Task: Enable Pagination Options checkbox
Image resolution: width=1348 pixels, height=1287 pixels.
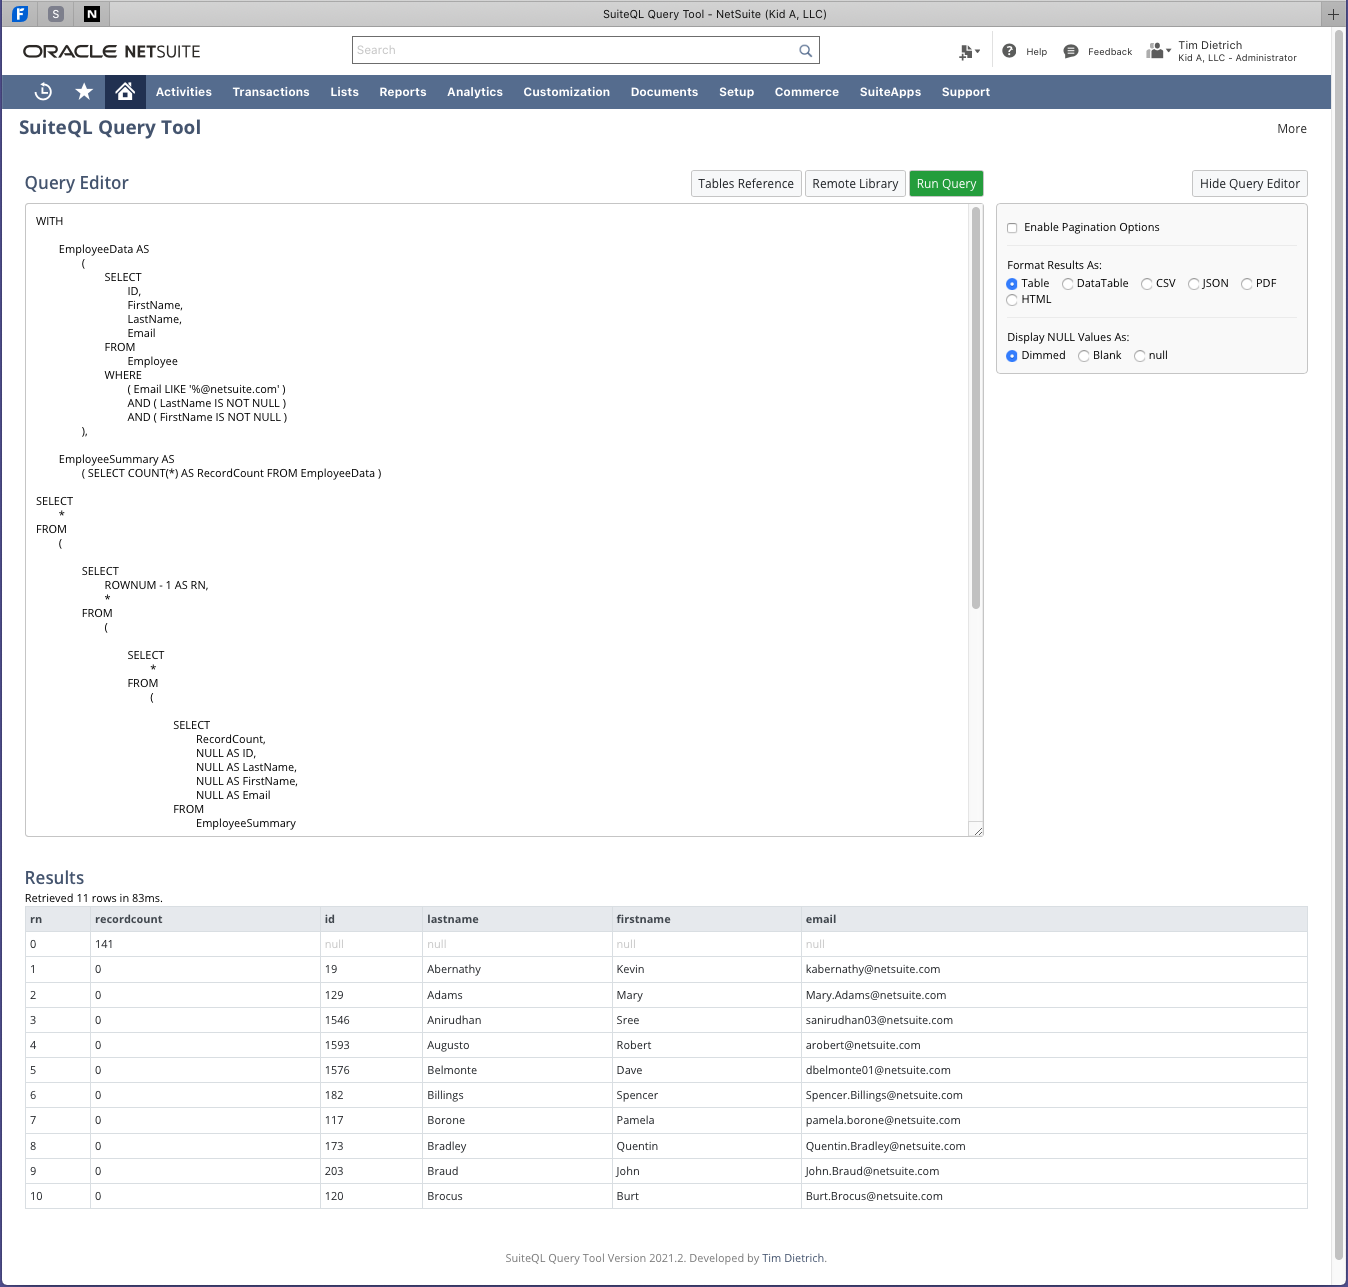Action: click(x=1012, y=228)
